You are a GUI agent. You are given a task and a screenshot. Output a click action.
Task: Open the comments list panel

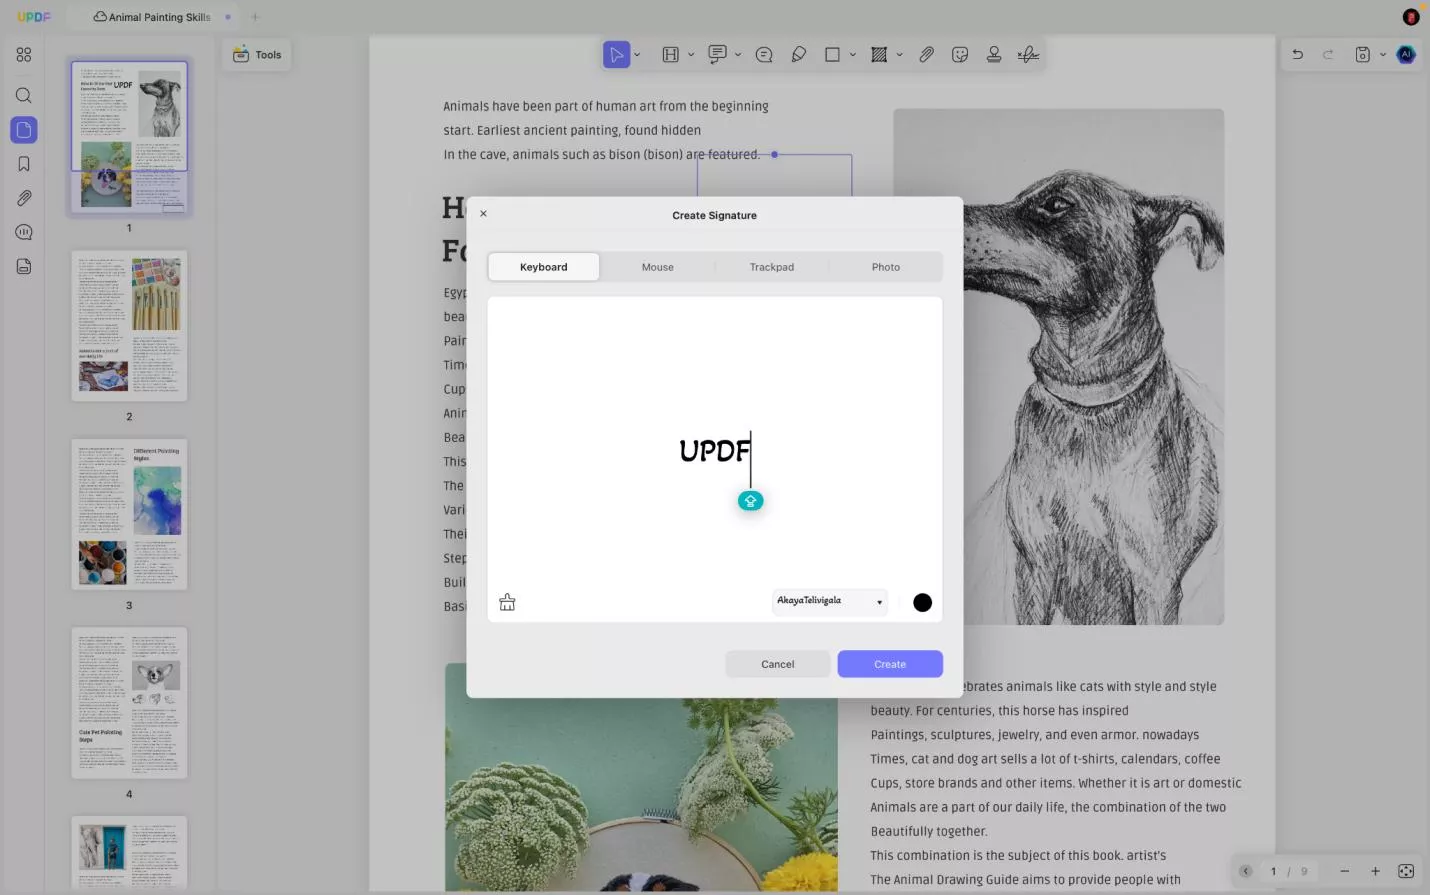coord(24,232)
